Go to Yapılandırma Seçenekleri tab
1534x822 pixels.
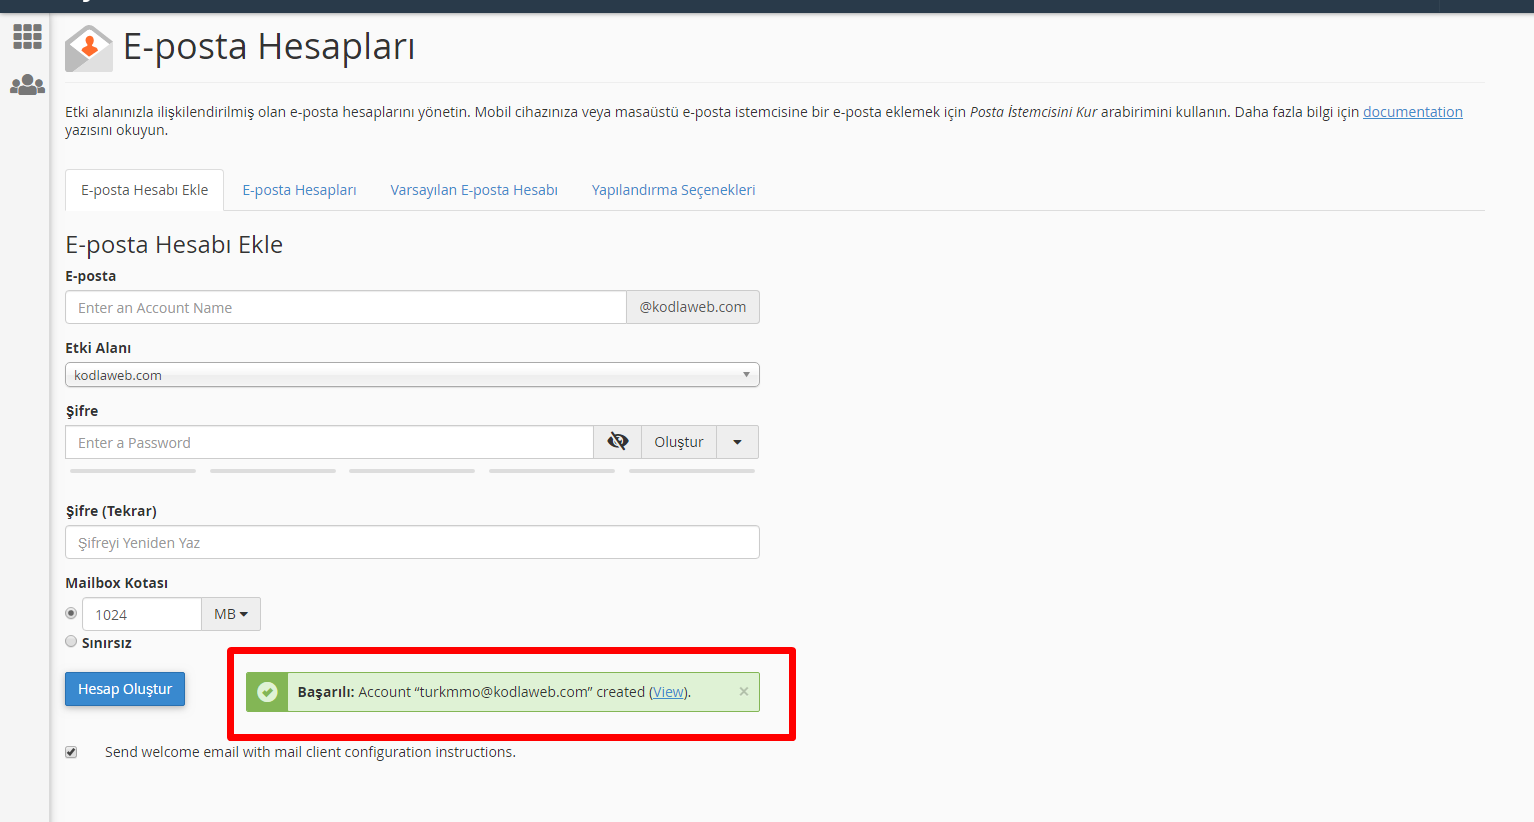tap(673, 190)
